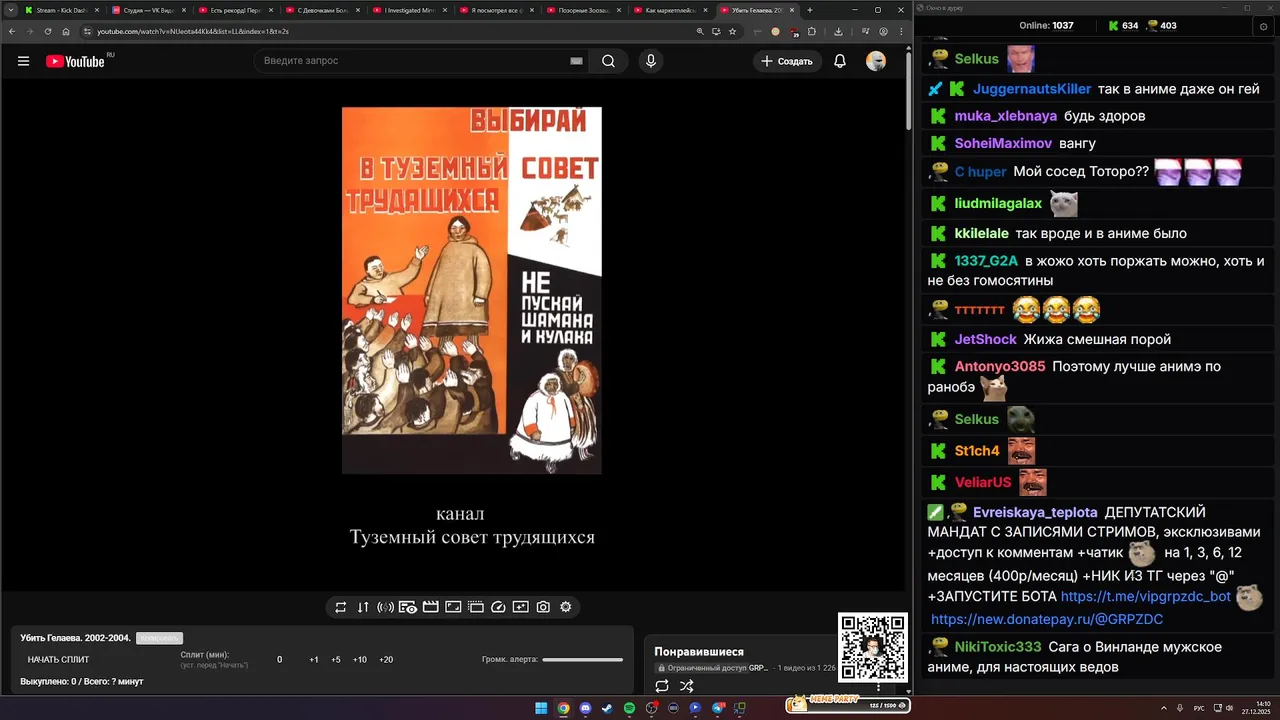Add +5 minutes to split
Screen dimensions: 1280x720
[x=336, y=660]
